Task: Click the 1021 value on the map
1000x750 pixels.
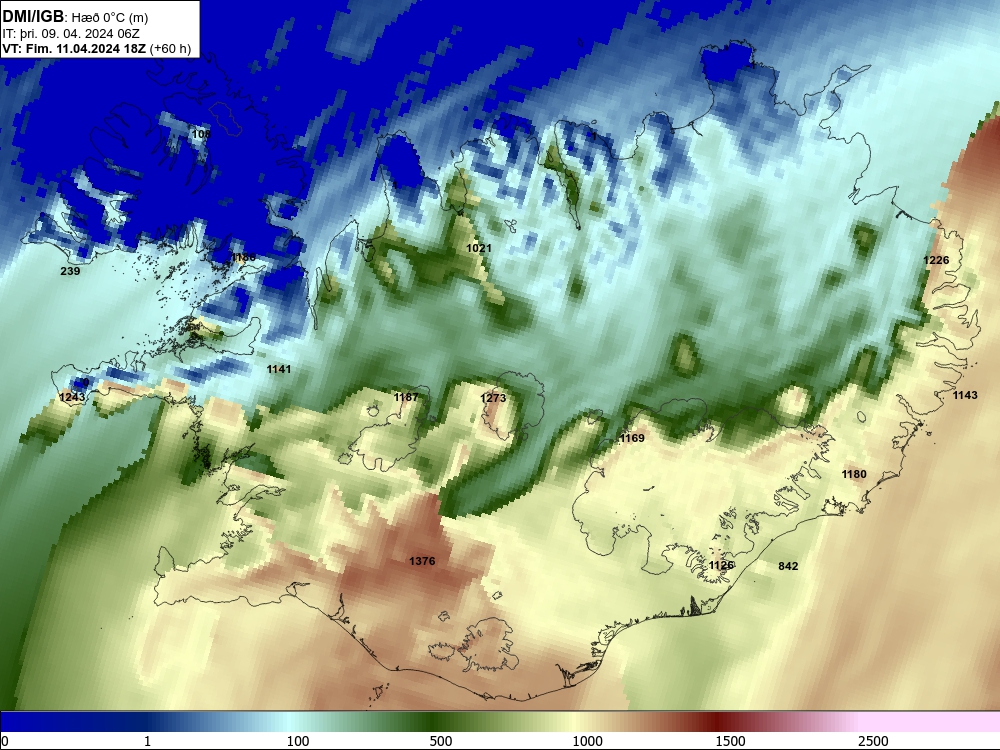Action: click(479, 248)
